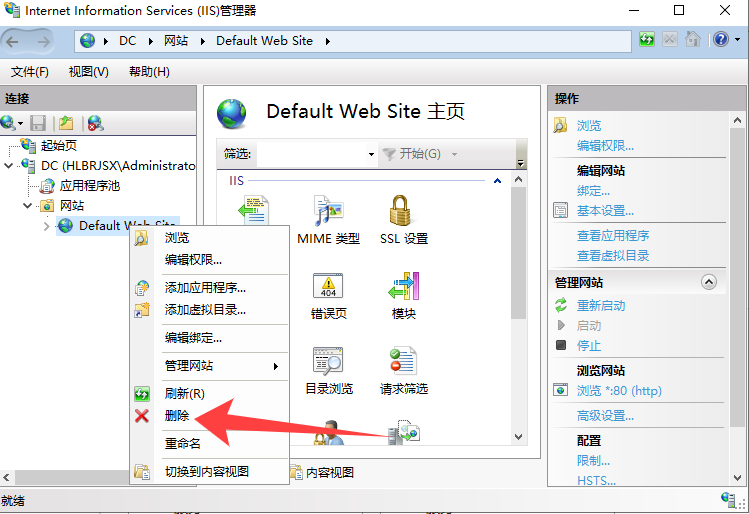749x514 pixels.
Task: Open the 模块 feature icon
Action: pos(403,288)
